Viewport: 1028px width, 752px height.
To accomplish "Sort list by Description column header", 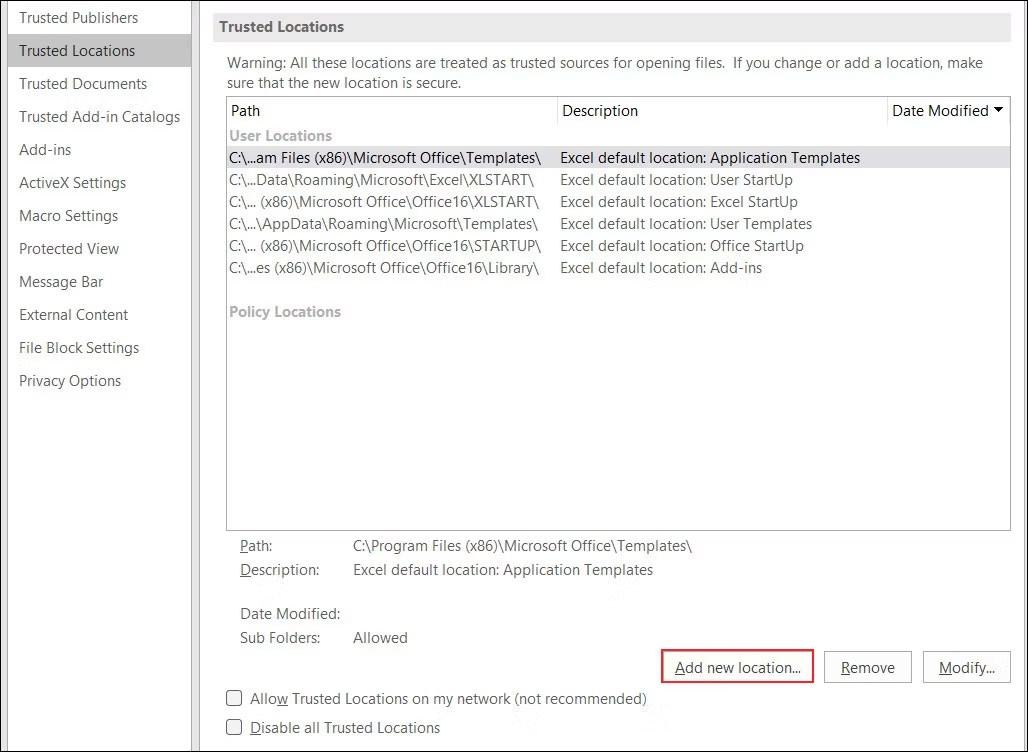I will pyautogui.click(x=720, y=111).
